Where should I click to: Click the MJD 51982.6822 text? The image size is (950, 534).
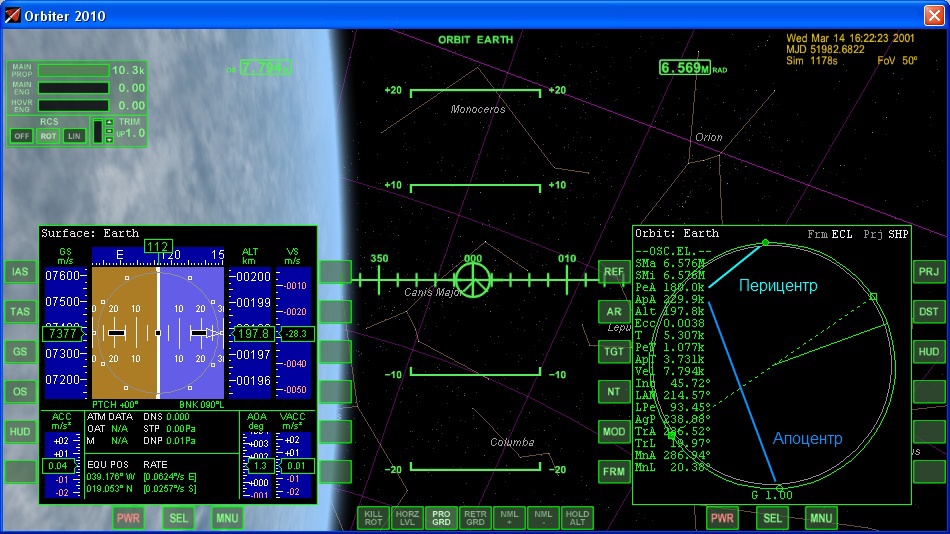pyautogui.click(x=825, y=49)
